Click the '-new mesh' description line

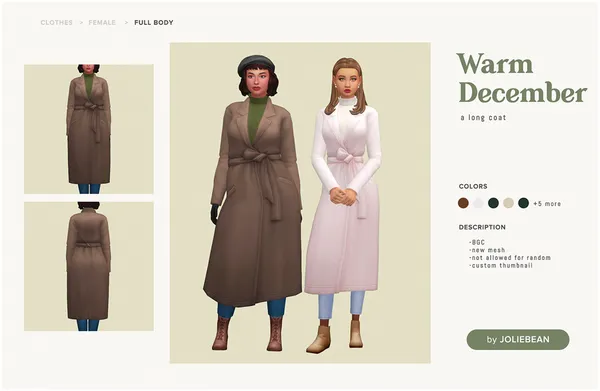(487, 250)
